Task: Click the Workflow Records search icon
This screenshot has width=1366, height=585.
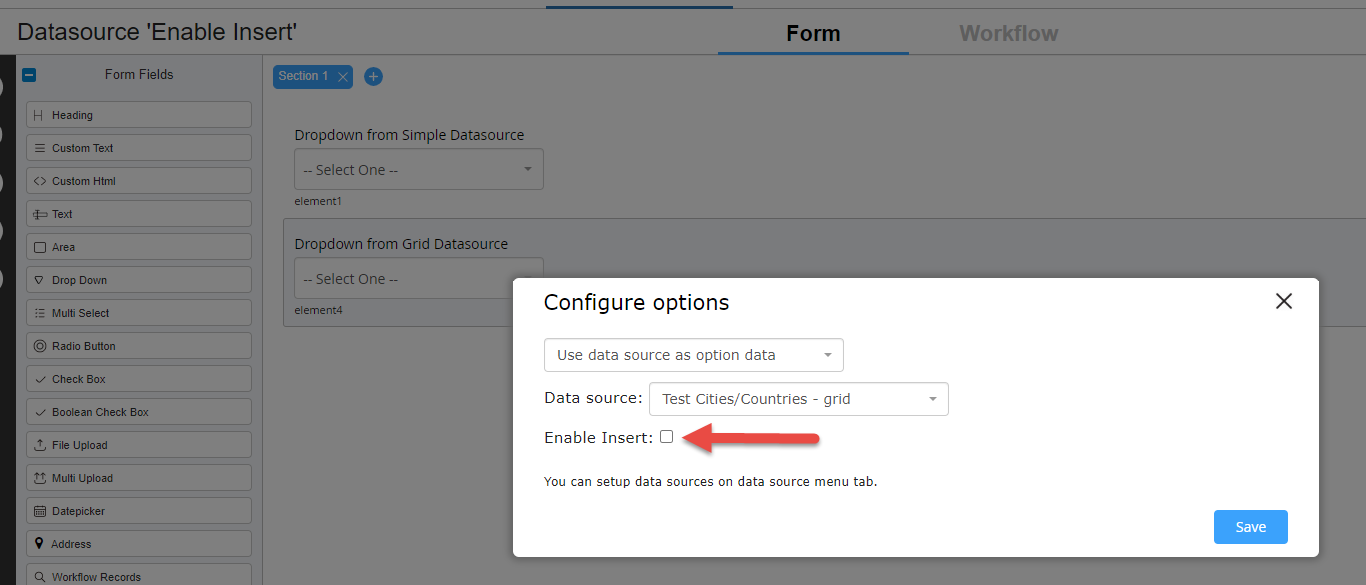Action: point(39,577)
